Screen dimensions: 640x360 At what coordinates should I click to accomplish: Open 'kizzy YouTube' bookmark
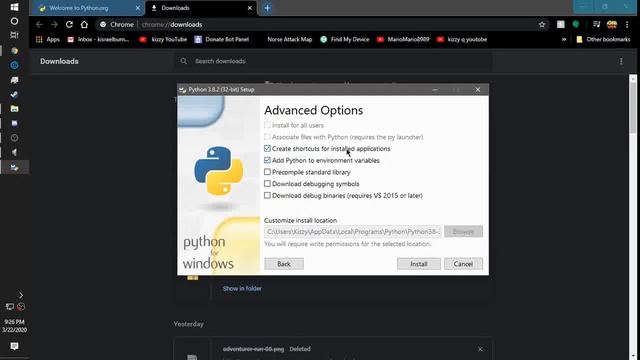pos(163,40)
